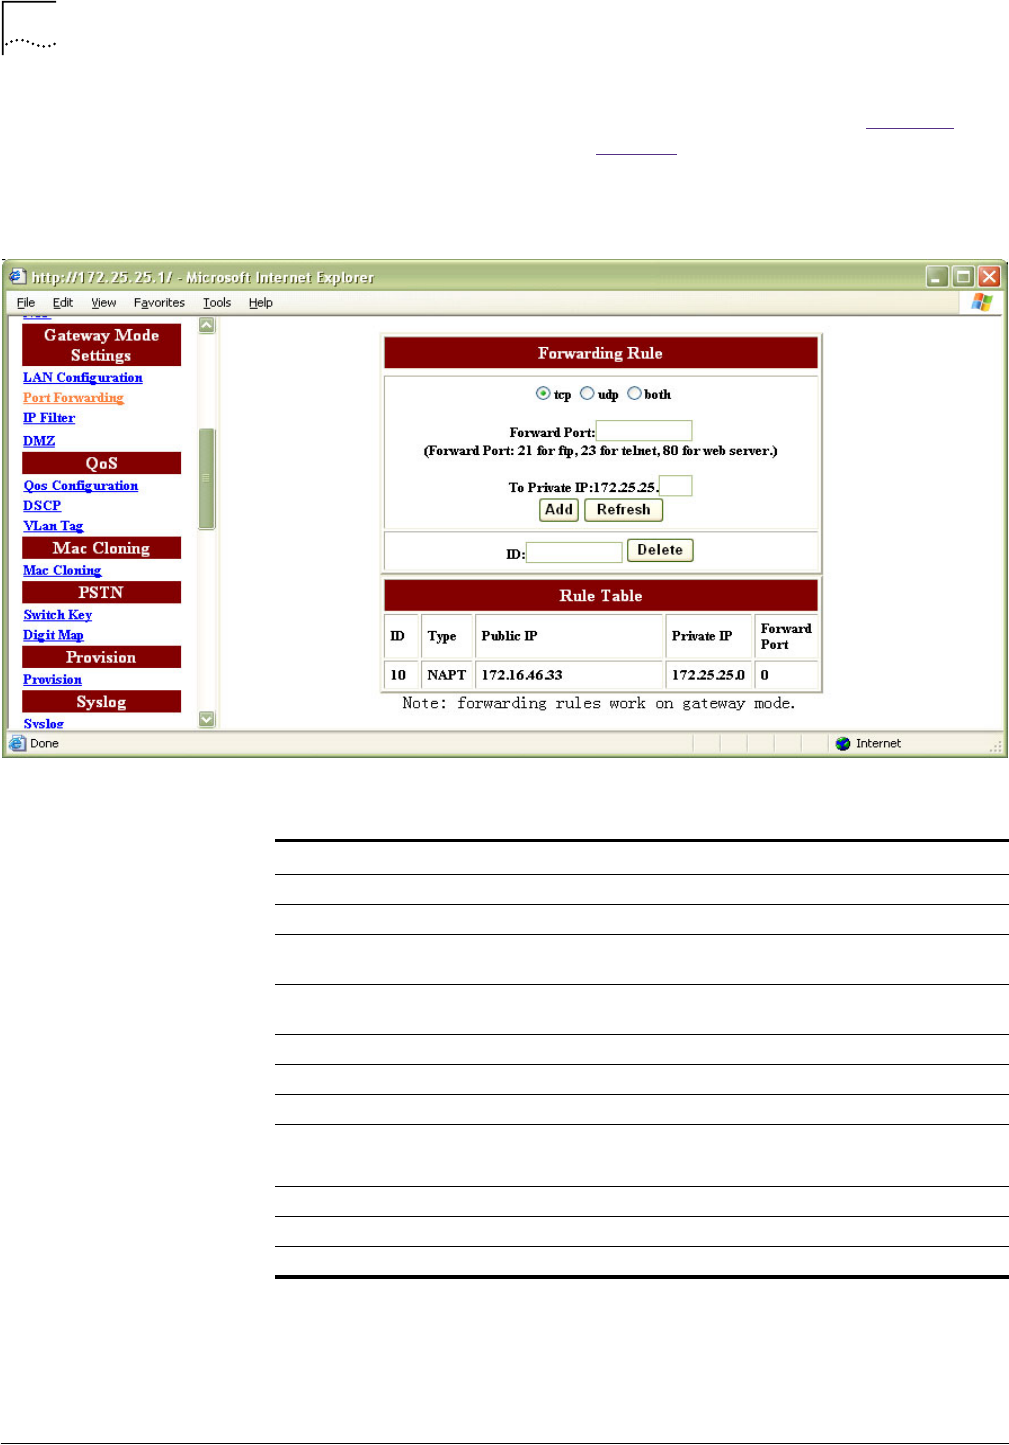
Task: Click the Windows flag logo icon
Action: point(982,302)
